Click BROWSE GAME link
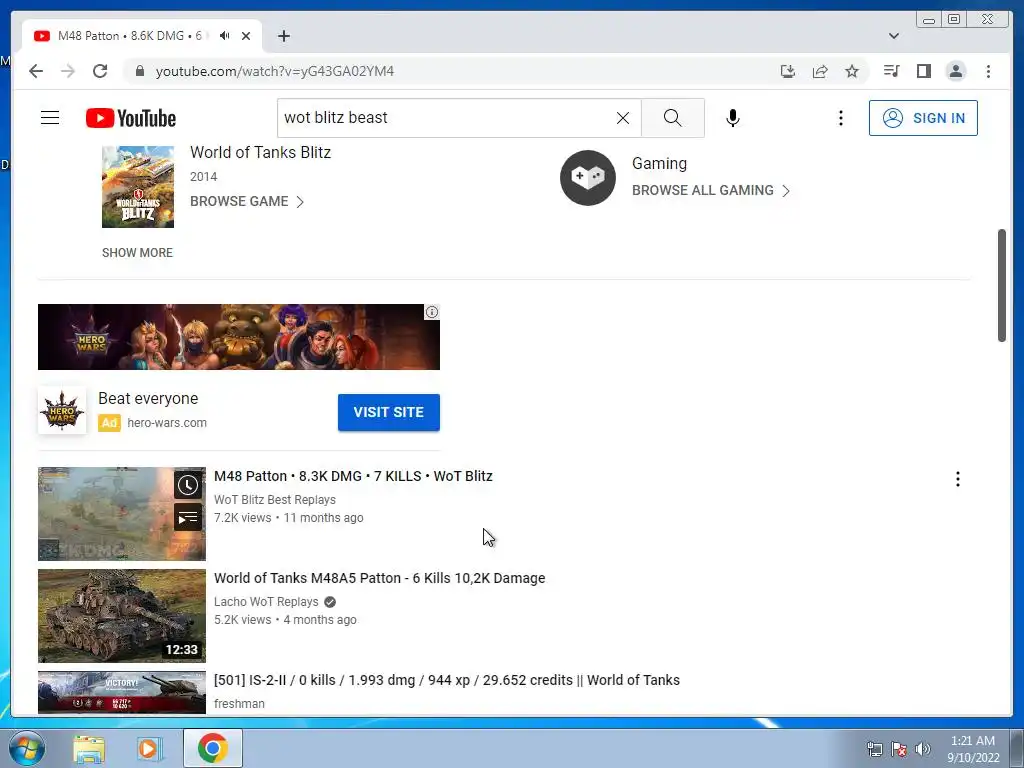Viewport: 1024px width, 768px height. click(x=247, y=201)
